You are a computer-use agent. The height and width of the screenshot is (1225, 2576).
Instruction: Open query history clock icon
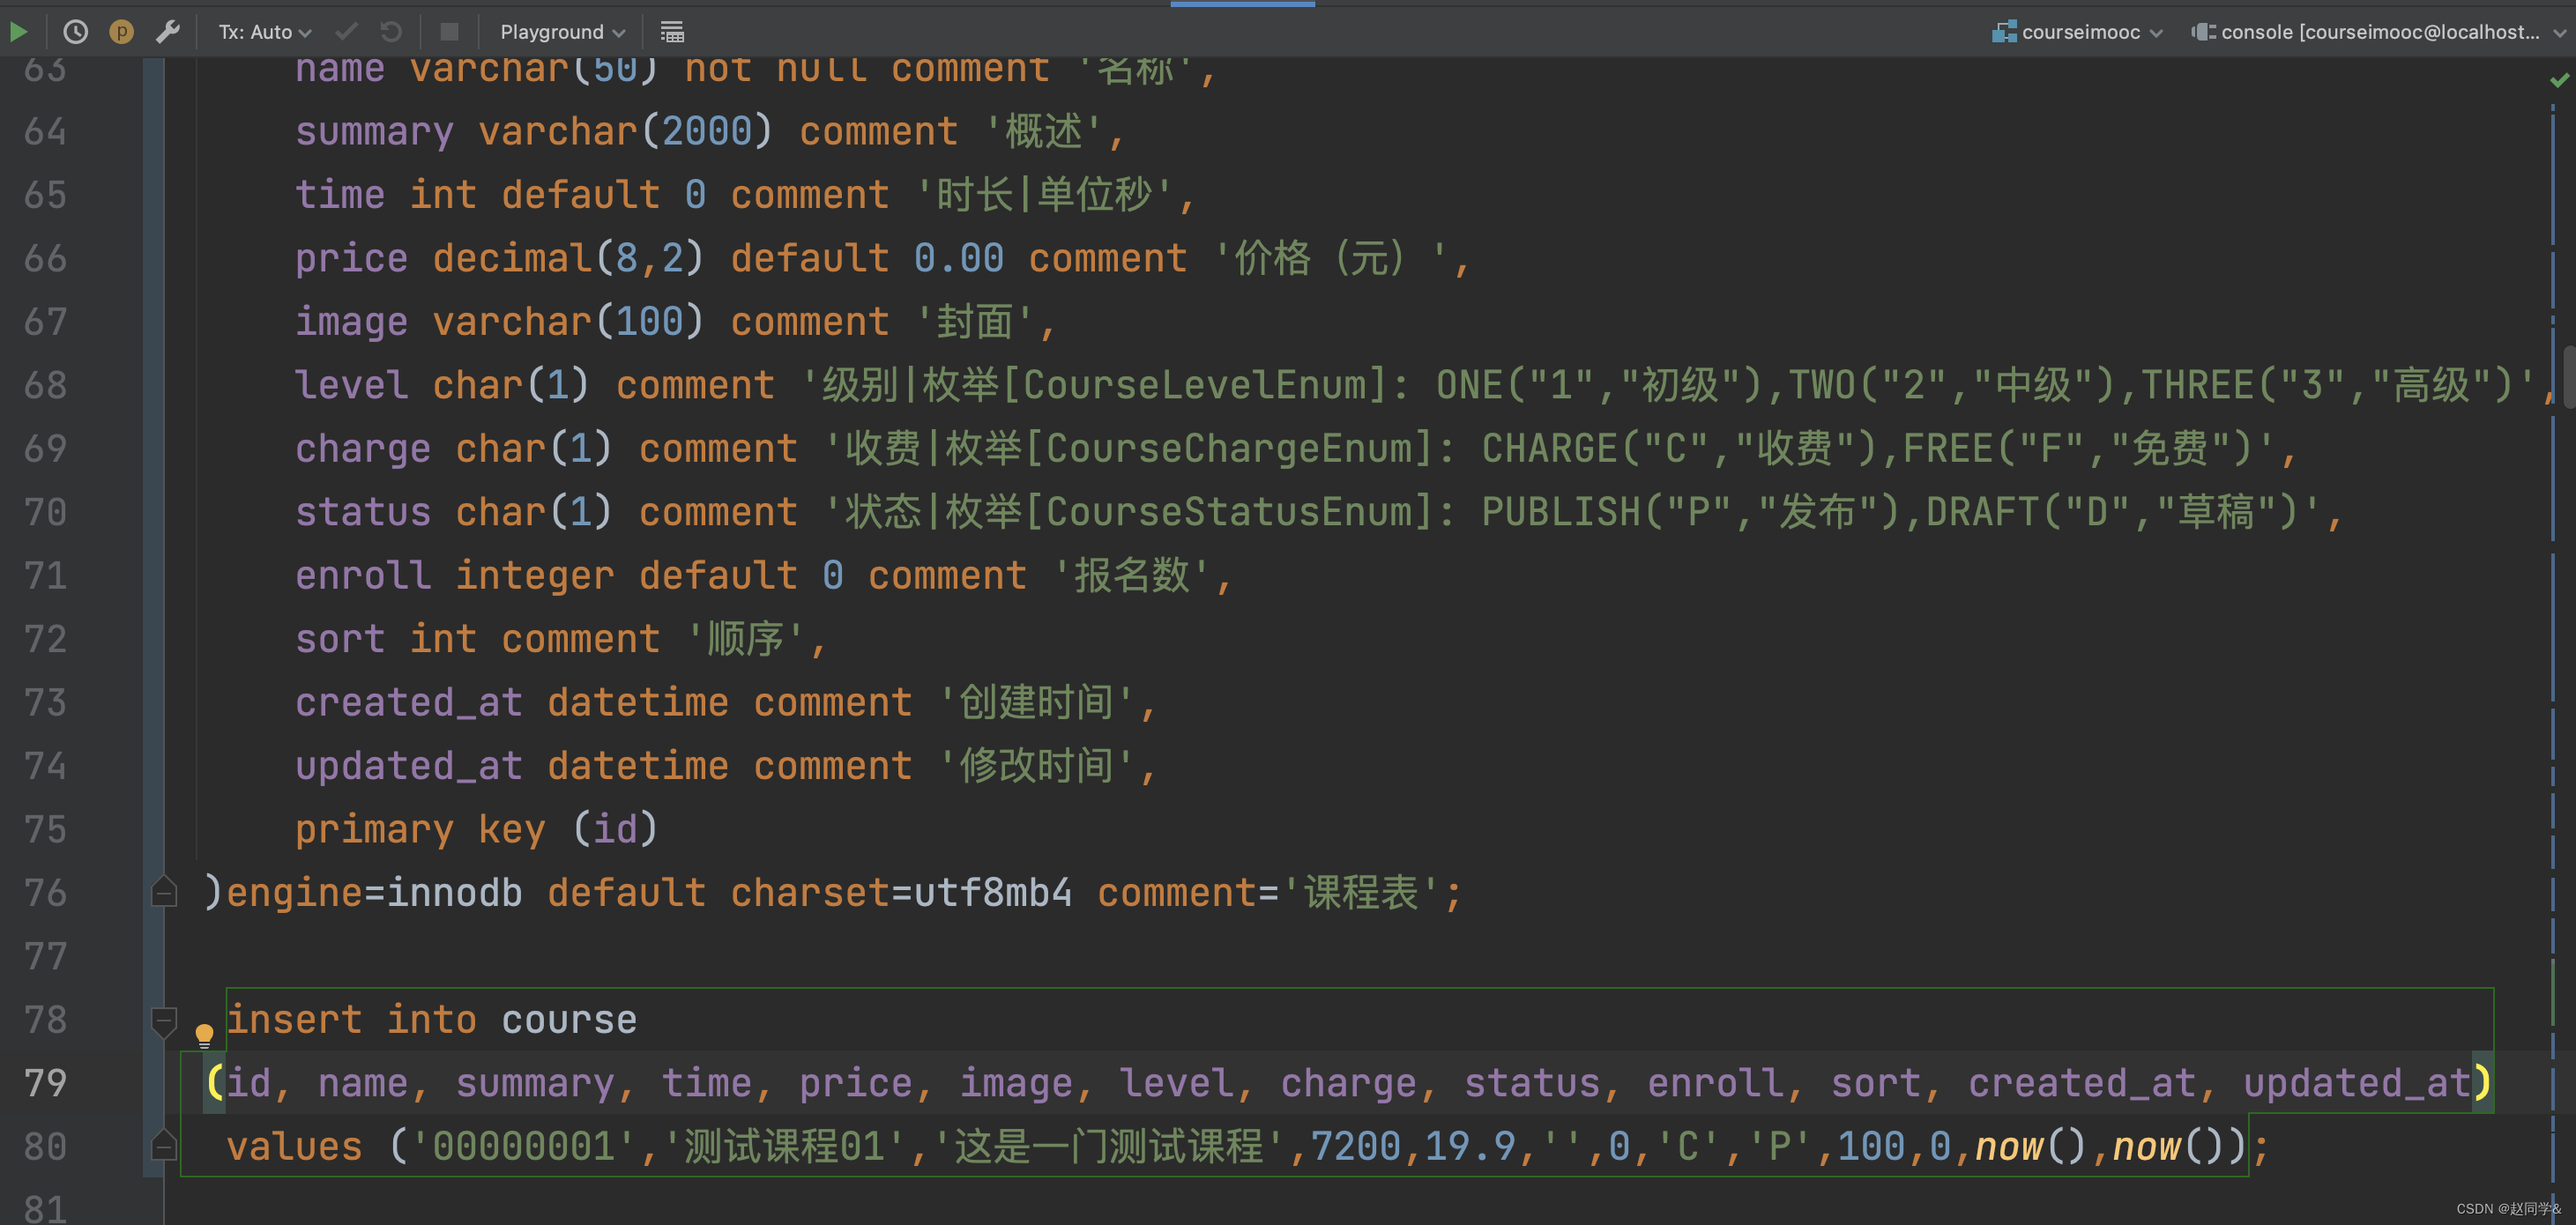point(75,32)
